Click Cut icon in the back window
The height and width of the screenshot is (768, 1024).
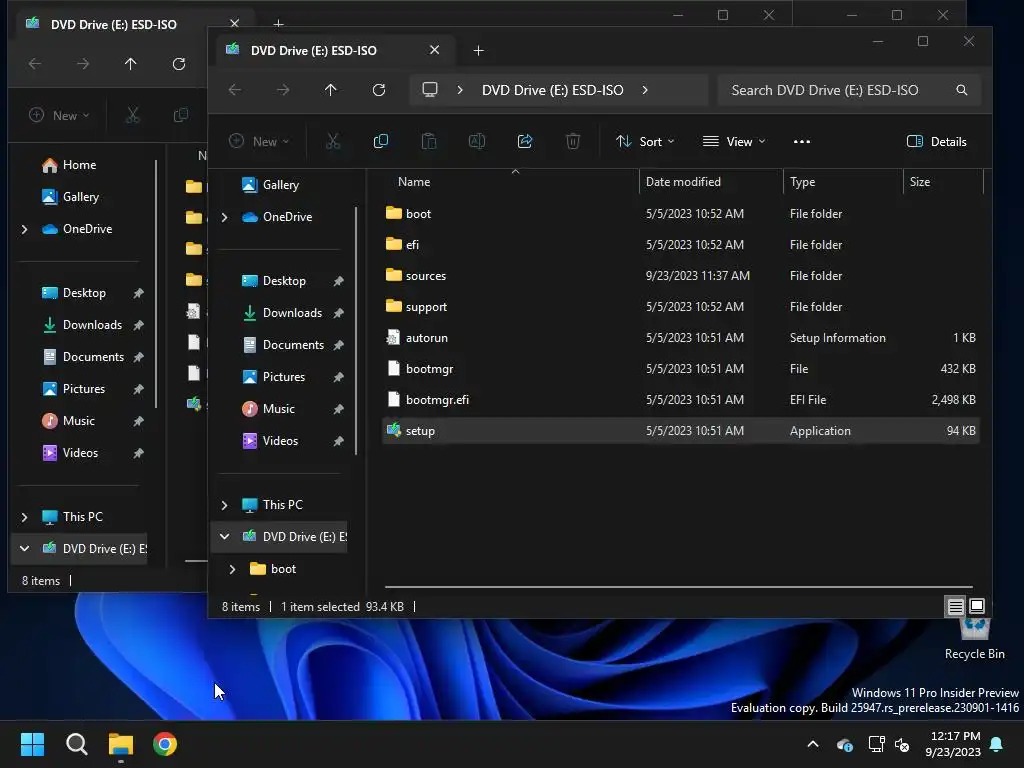pyautogui.click(x=133, y=116)
